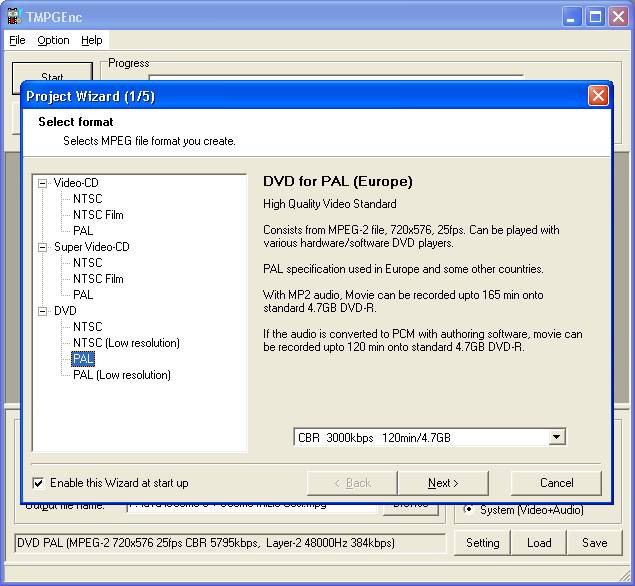Click the TMPGEnc application icon in title bar
The width and height of the screenshot is (635, 586).
coord(15,16)
